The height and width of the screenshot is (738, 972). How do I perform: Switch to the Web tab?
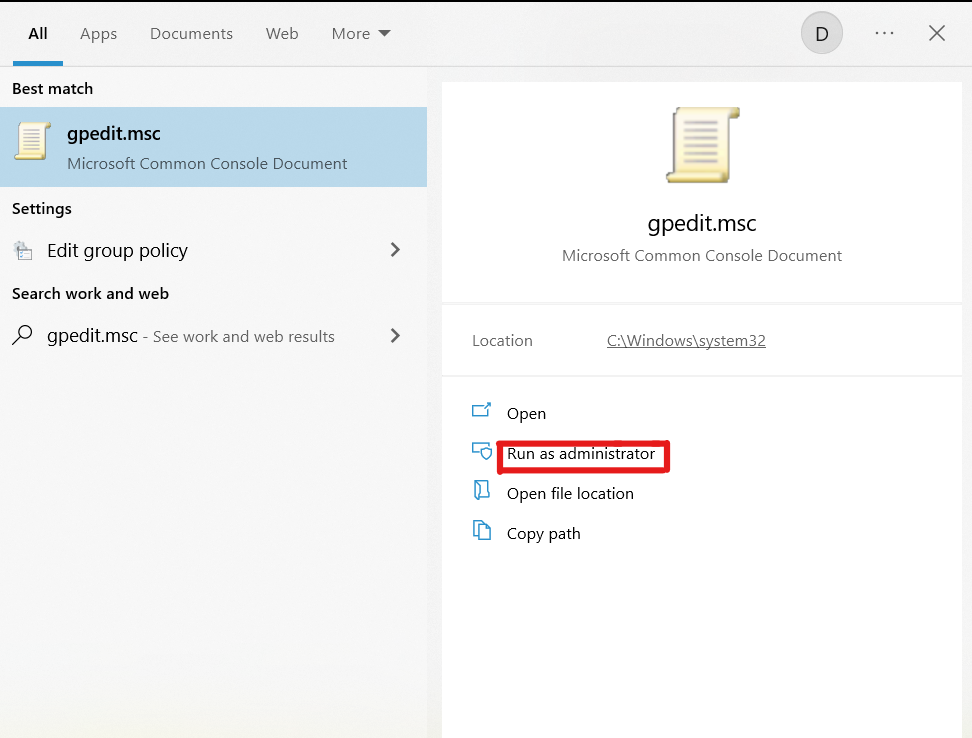[282, 33]
